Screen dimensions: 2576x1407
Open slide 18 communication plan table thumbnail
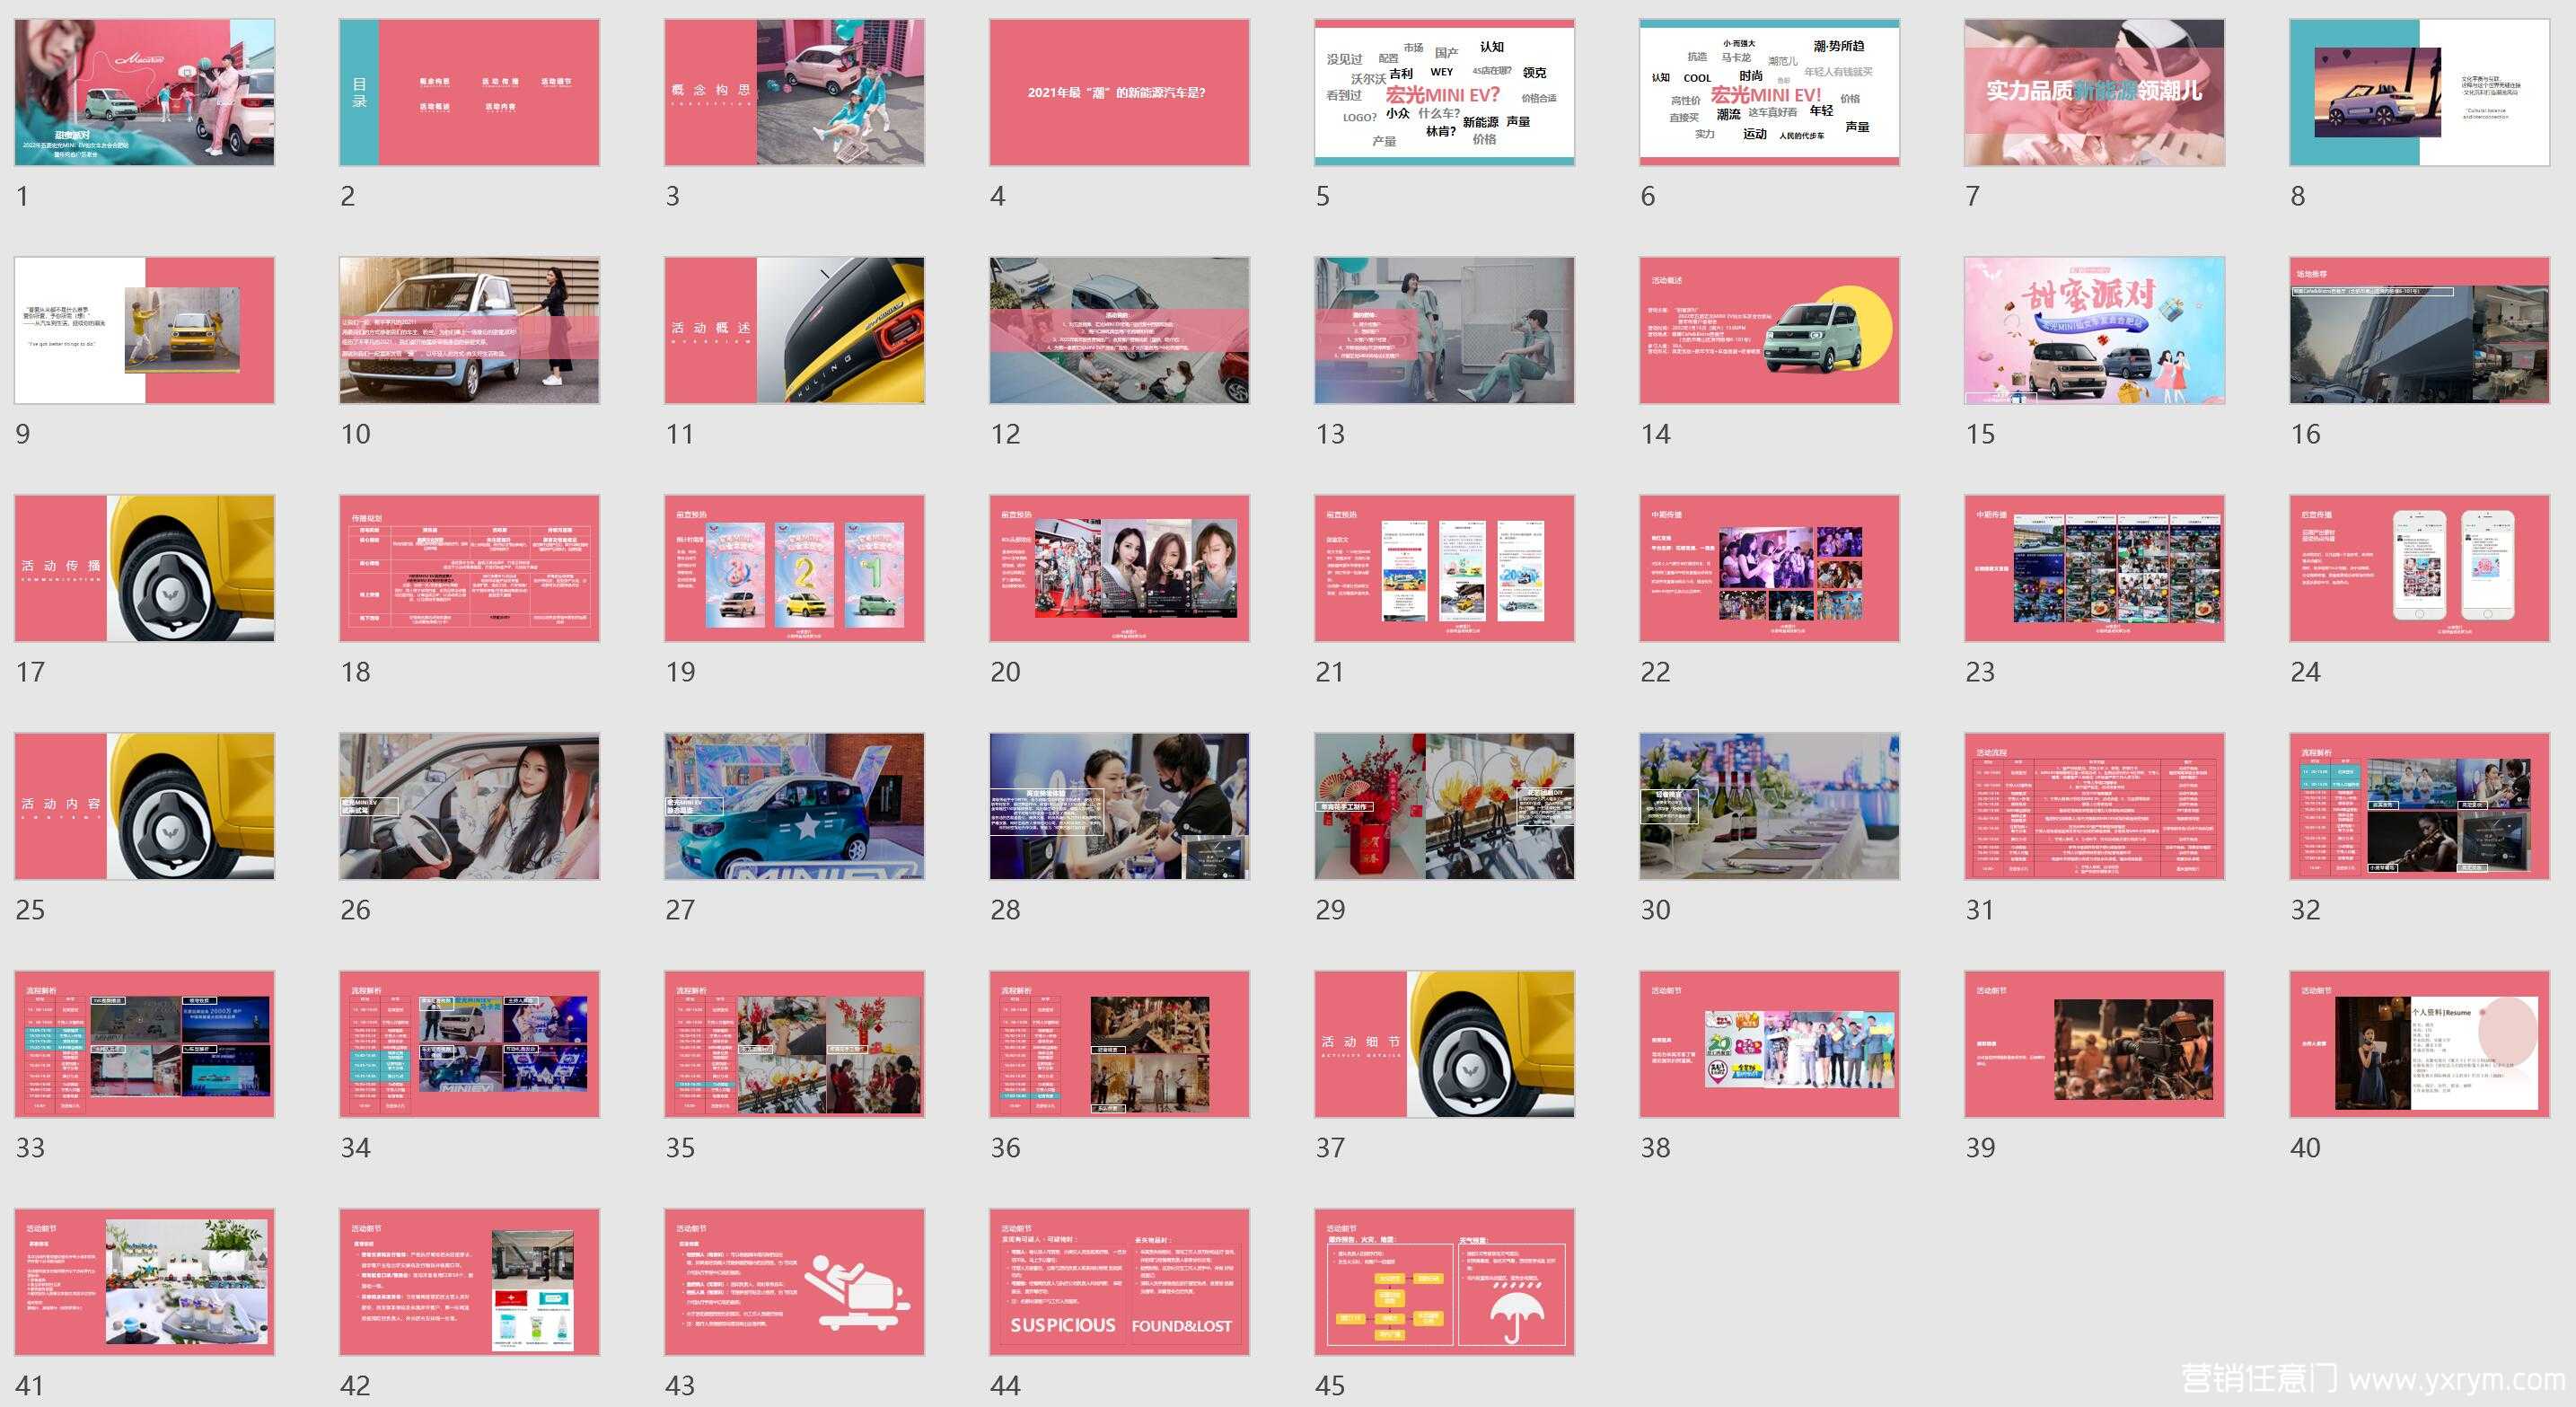[x=469, y=568]
